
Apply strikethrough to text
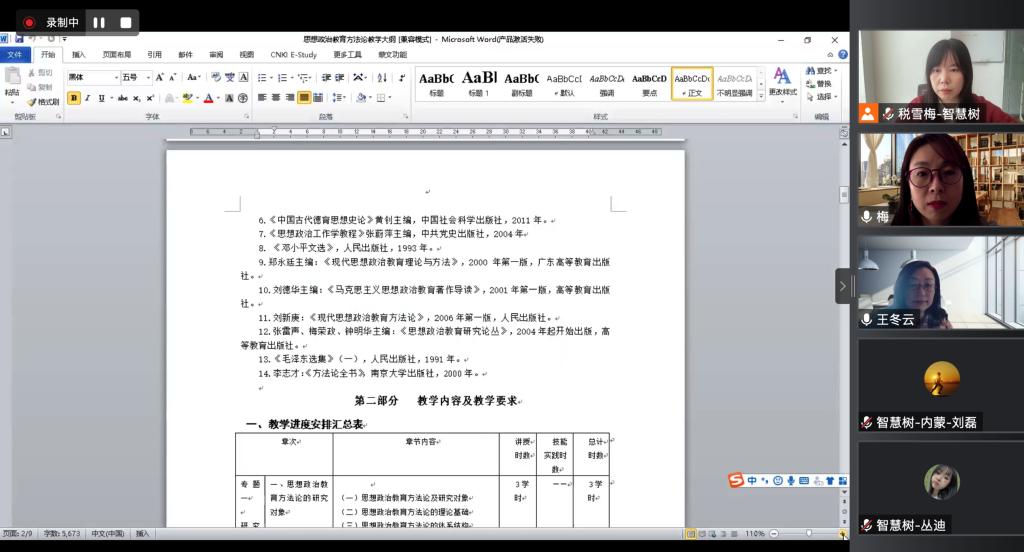[122, 98]
